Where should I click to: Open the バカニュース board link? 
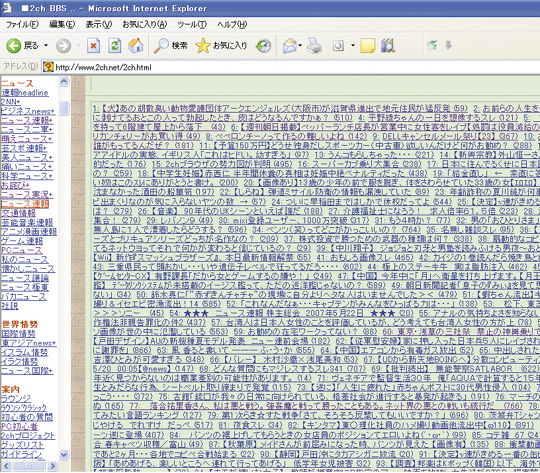[24, 297]
